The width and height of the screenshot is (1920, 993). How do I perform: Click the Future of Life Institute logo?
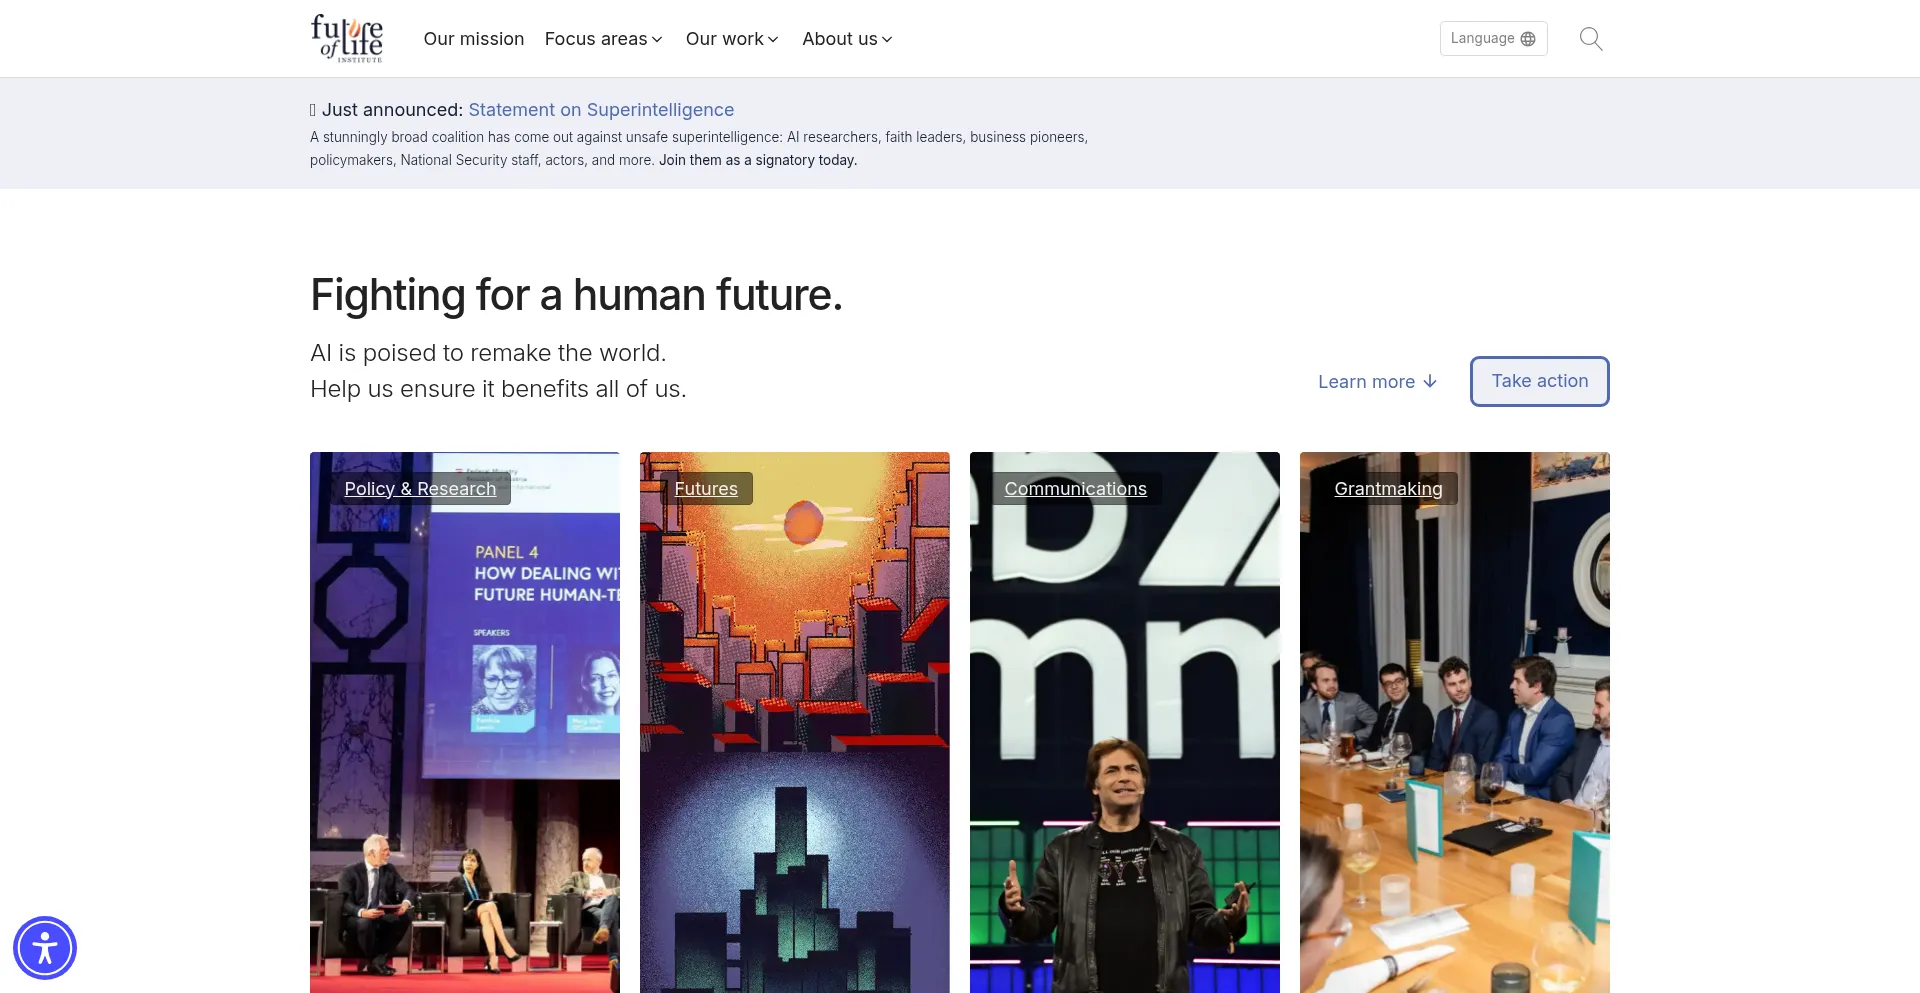pos(346,39)
